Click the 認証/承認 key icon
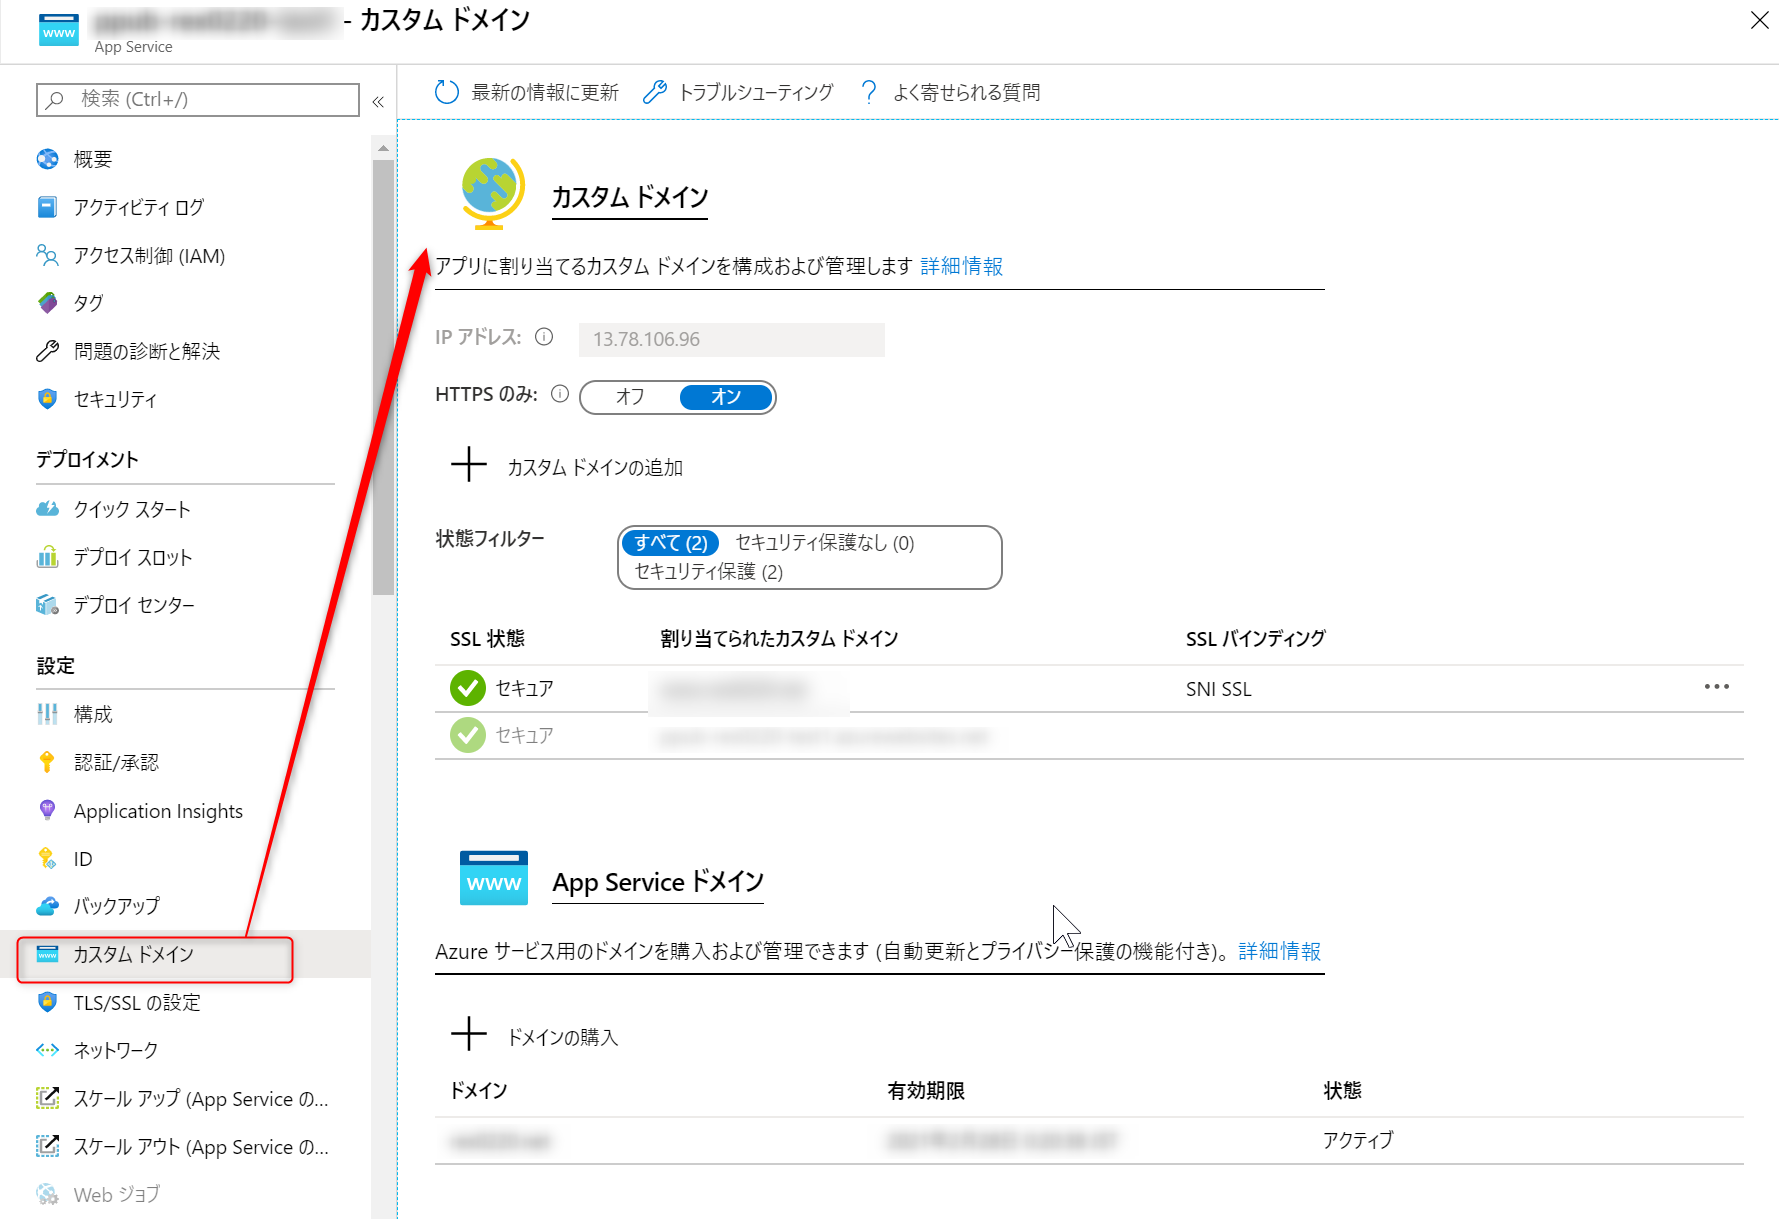 pyautogui.click(x=47, y=762)
